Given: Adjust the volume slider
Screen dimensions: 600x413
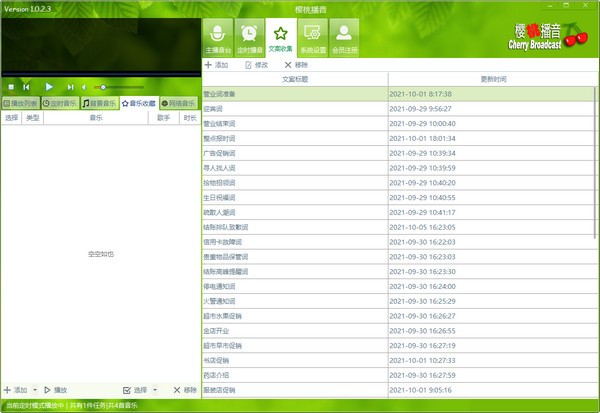Looking at the screenshot, I should coord(119,87).
